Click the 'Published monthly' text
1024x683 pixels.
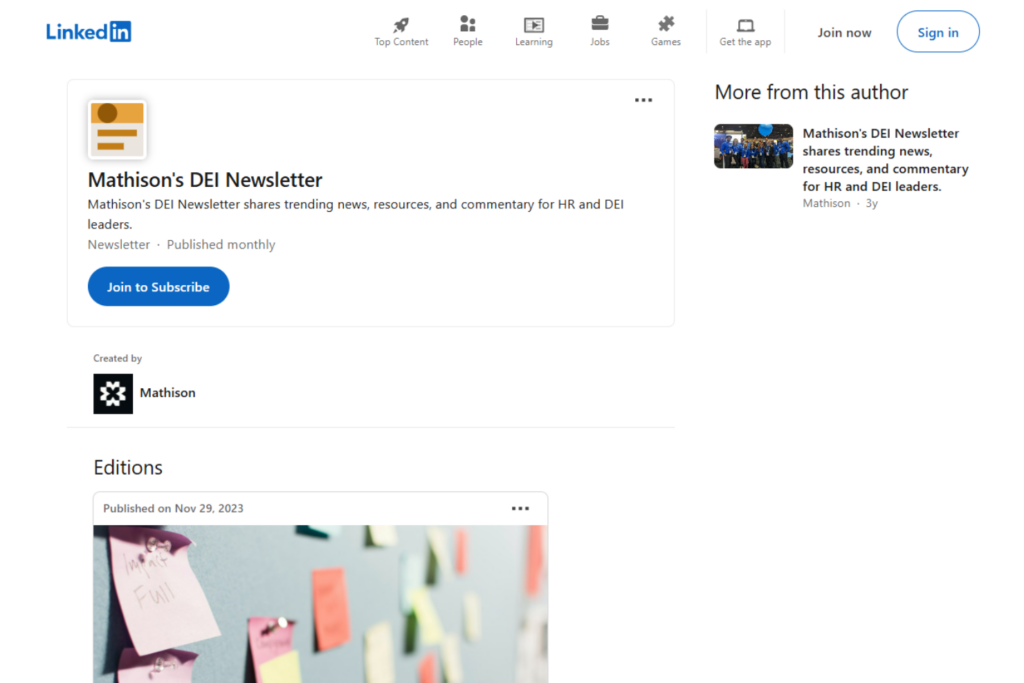(221, 244)
